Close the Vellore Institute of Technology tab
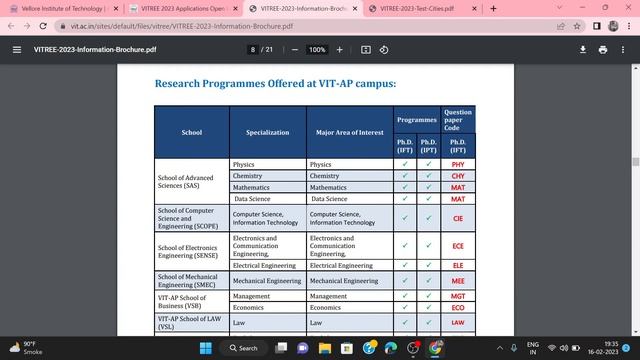Image resolution: width=640 pixels, height=360 pixels. [x=116, y=9]
